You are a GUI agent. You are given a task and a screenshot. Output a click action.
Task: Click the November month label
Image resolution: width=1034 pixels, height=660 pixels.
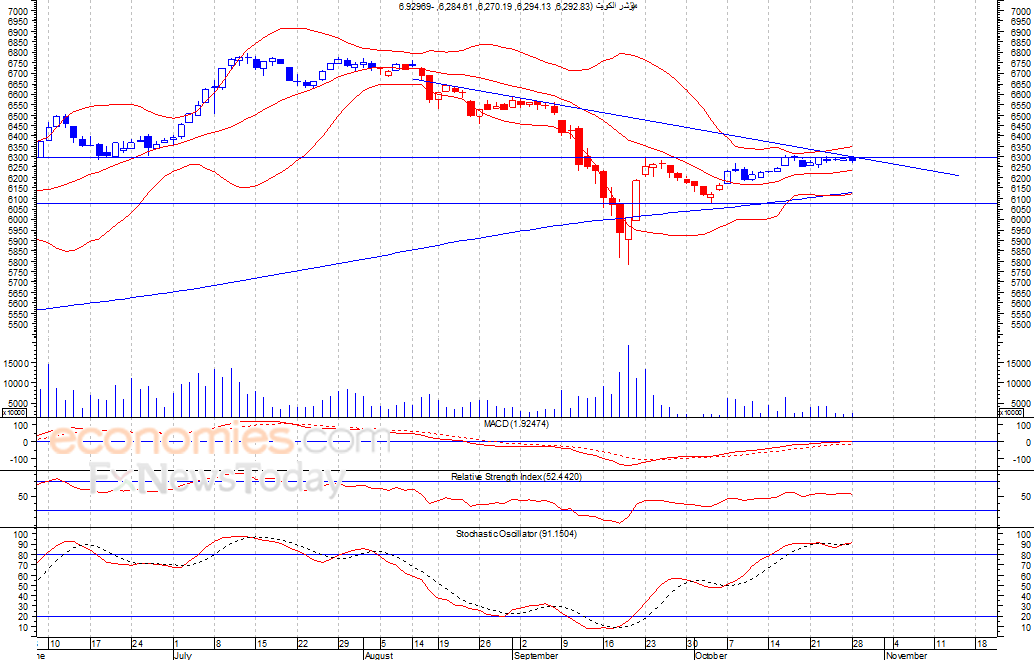pos(906,655)
